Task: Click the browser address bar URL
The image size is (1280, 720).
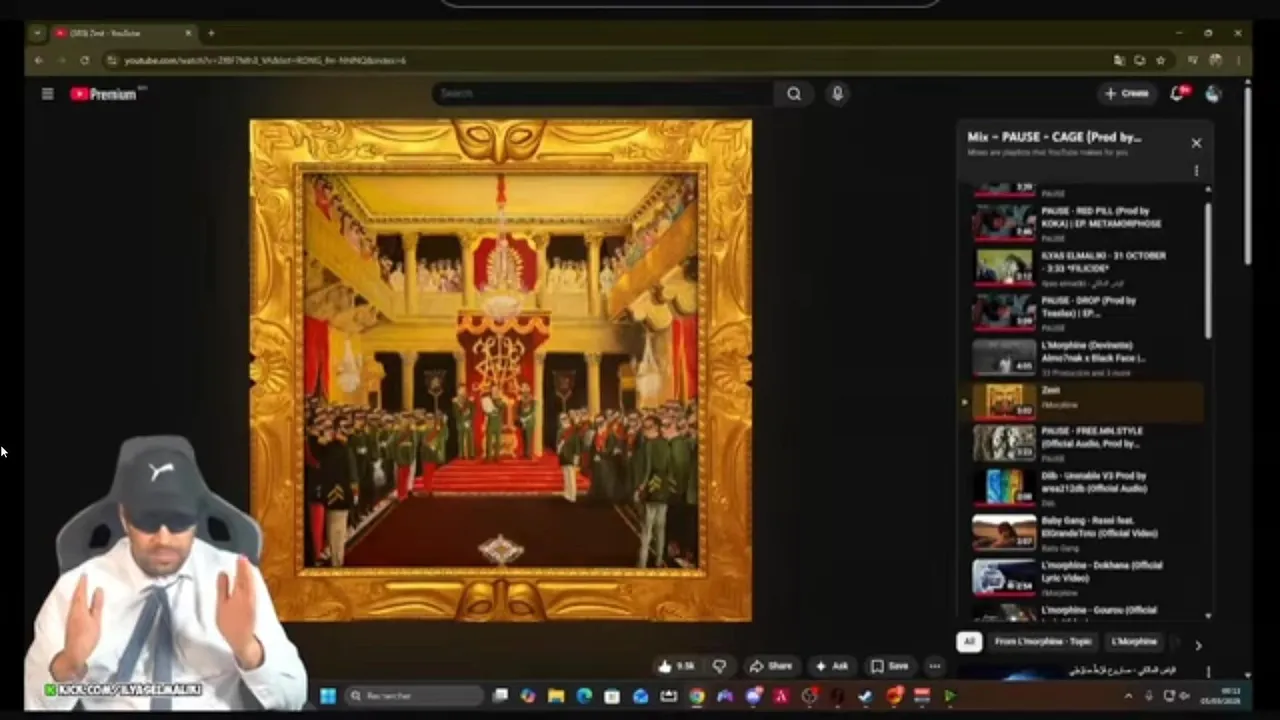Action: 265,60
